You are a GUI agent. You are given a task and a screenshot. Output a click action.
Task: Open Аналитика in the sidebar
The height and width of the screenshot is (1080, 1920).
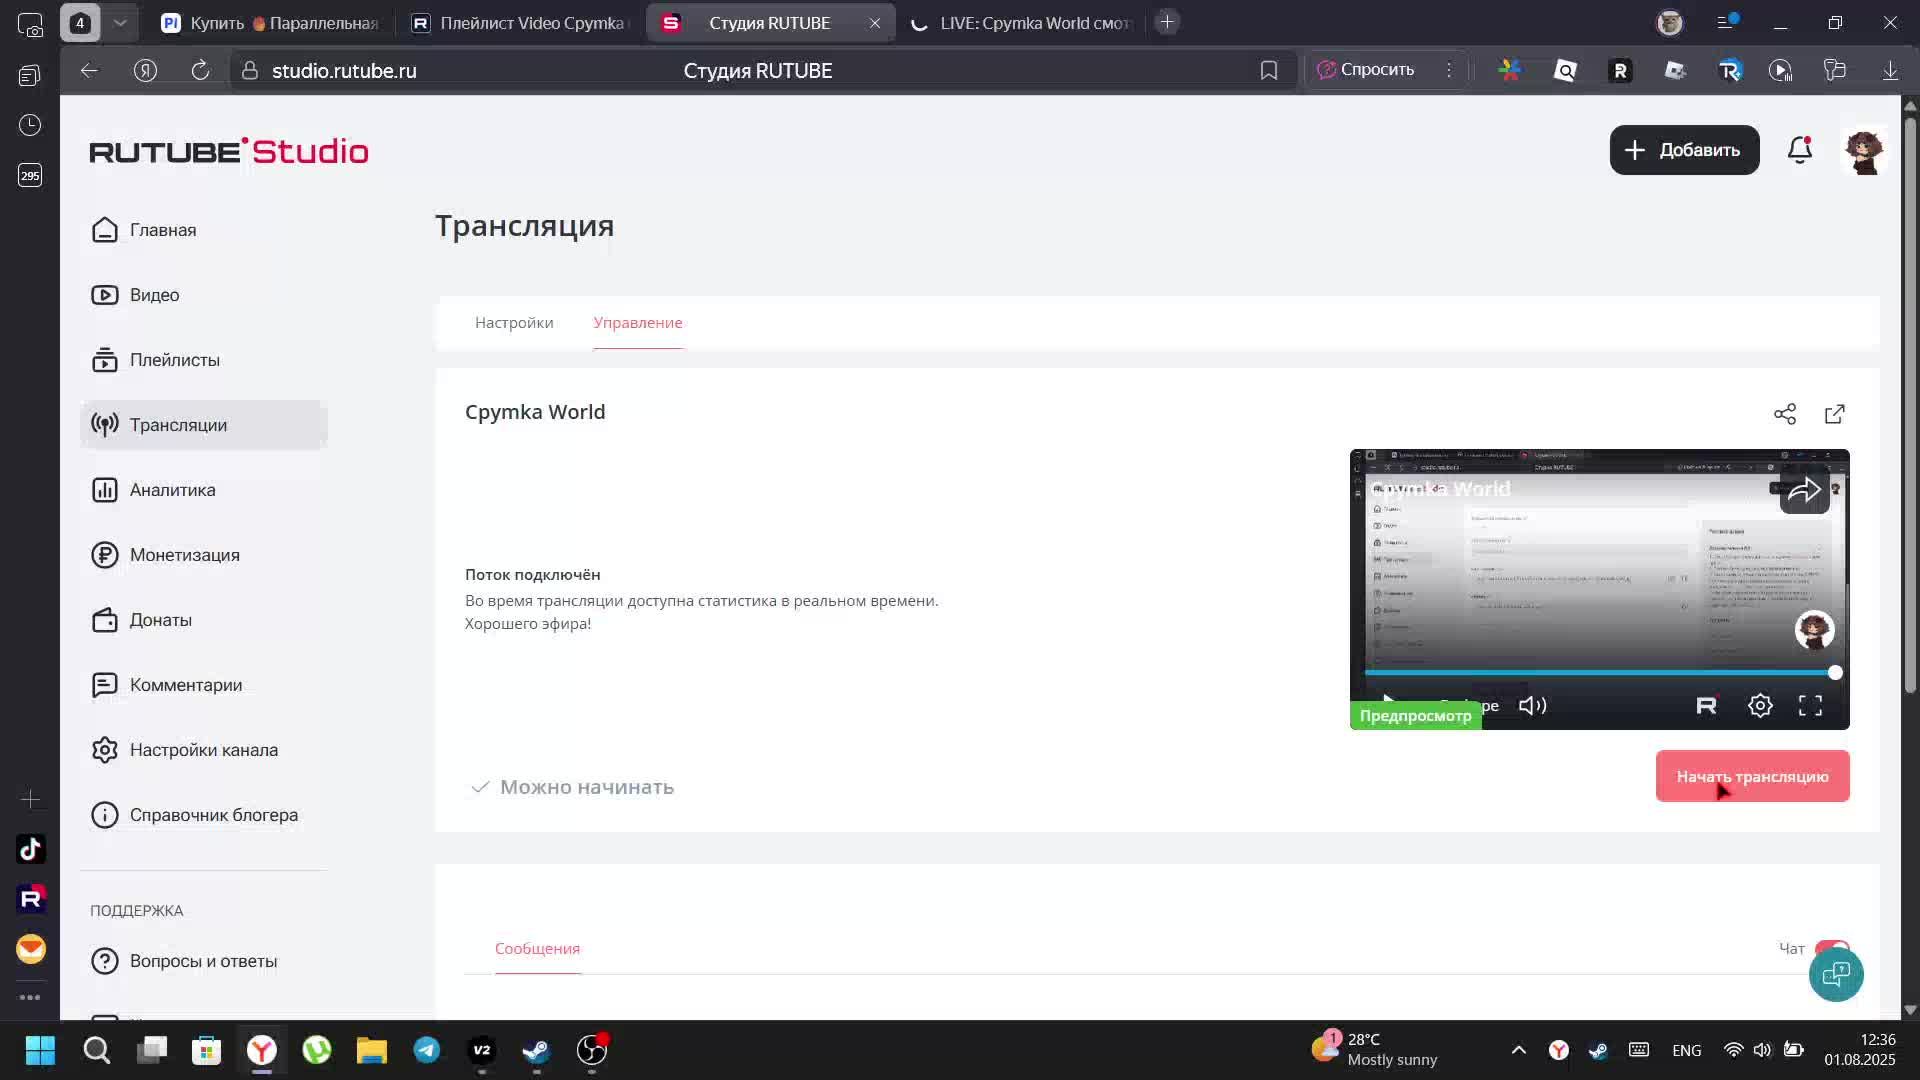pyautogui.click(x=172, y=490)
